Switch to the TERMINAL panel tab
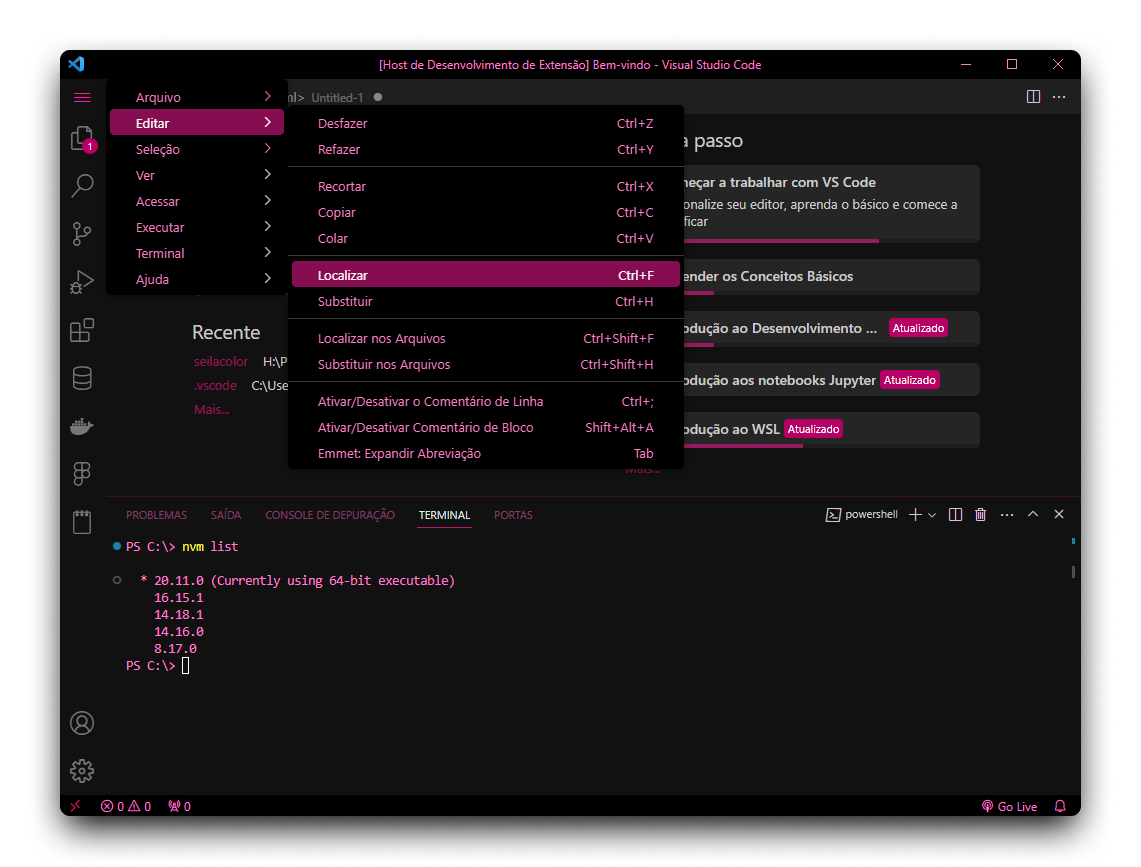This screenshot has height=867, width=1141. 444,515
